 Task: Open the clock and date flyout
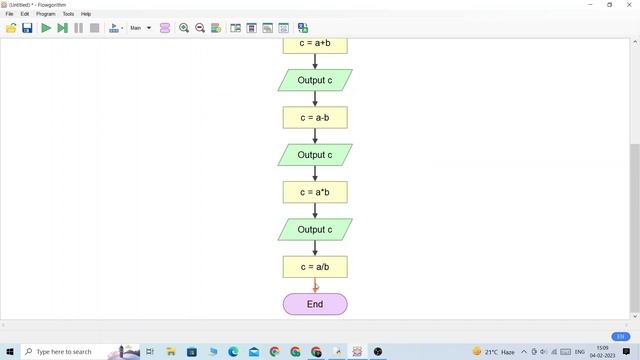[x=602, y=351]
